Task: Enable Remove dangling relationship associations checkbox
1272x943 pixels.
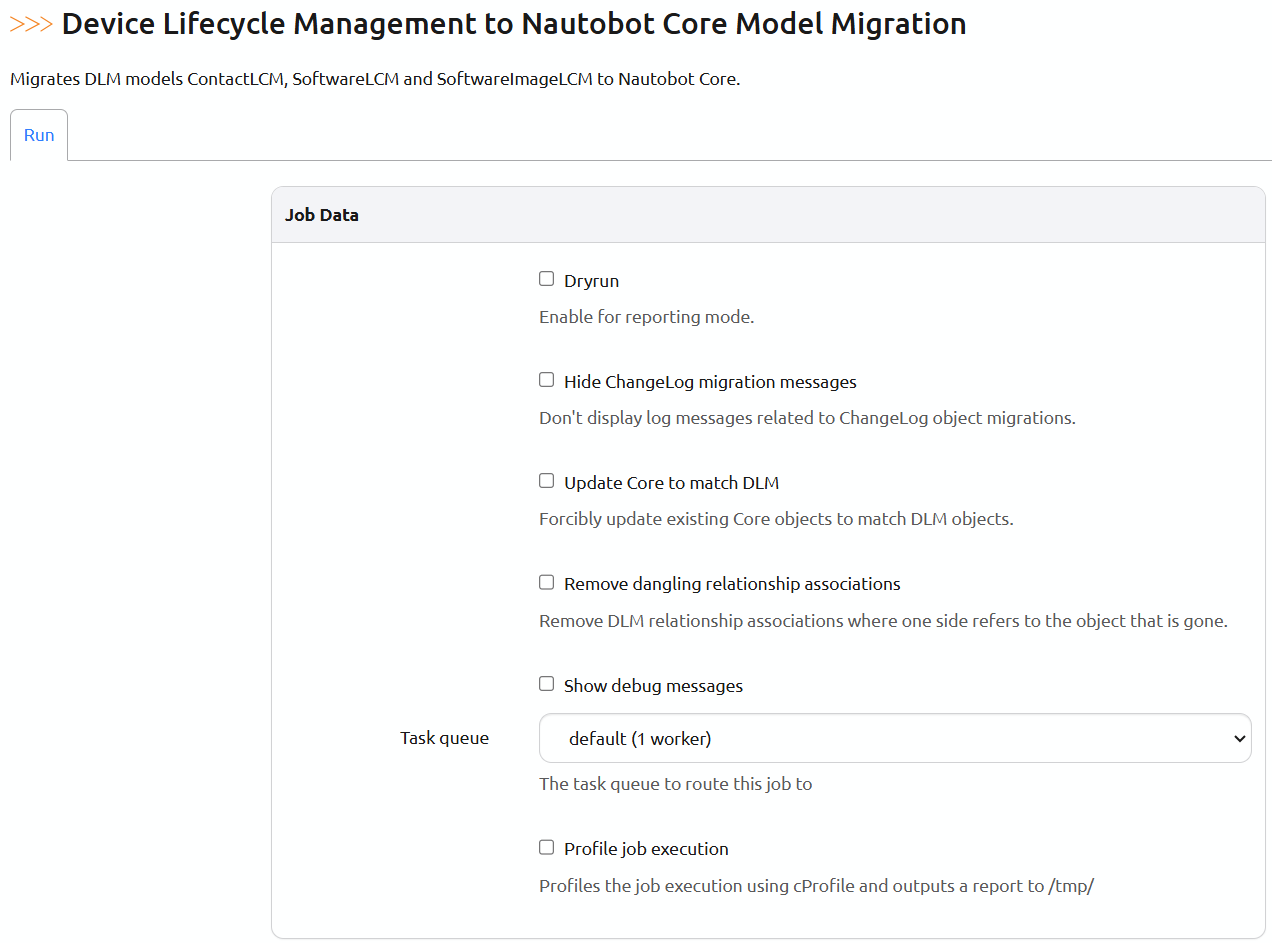Action: point(546,582)
